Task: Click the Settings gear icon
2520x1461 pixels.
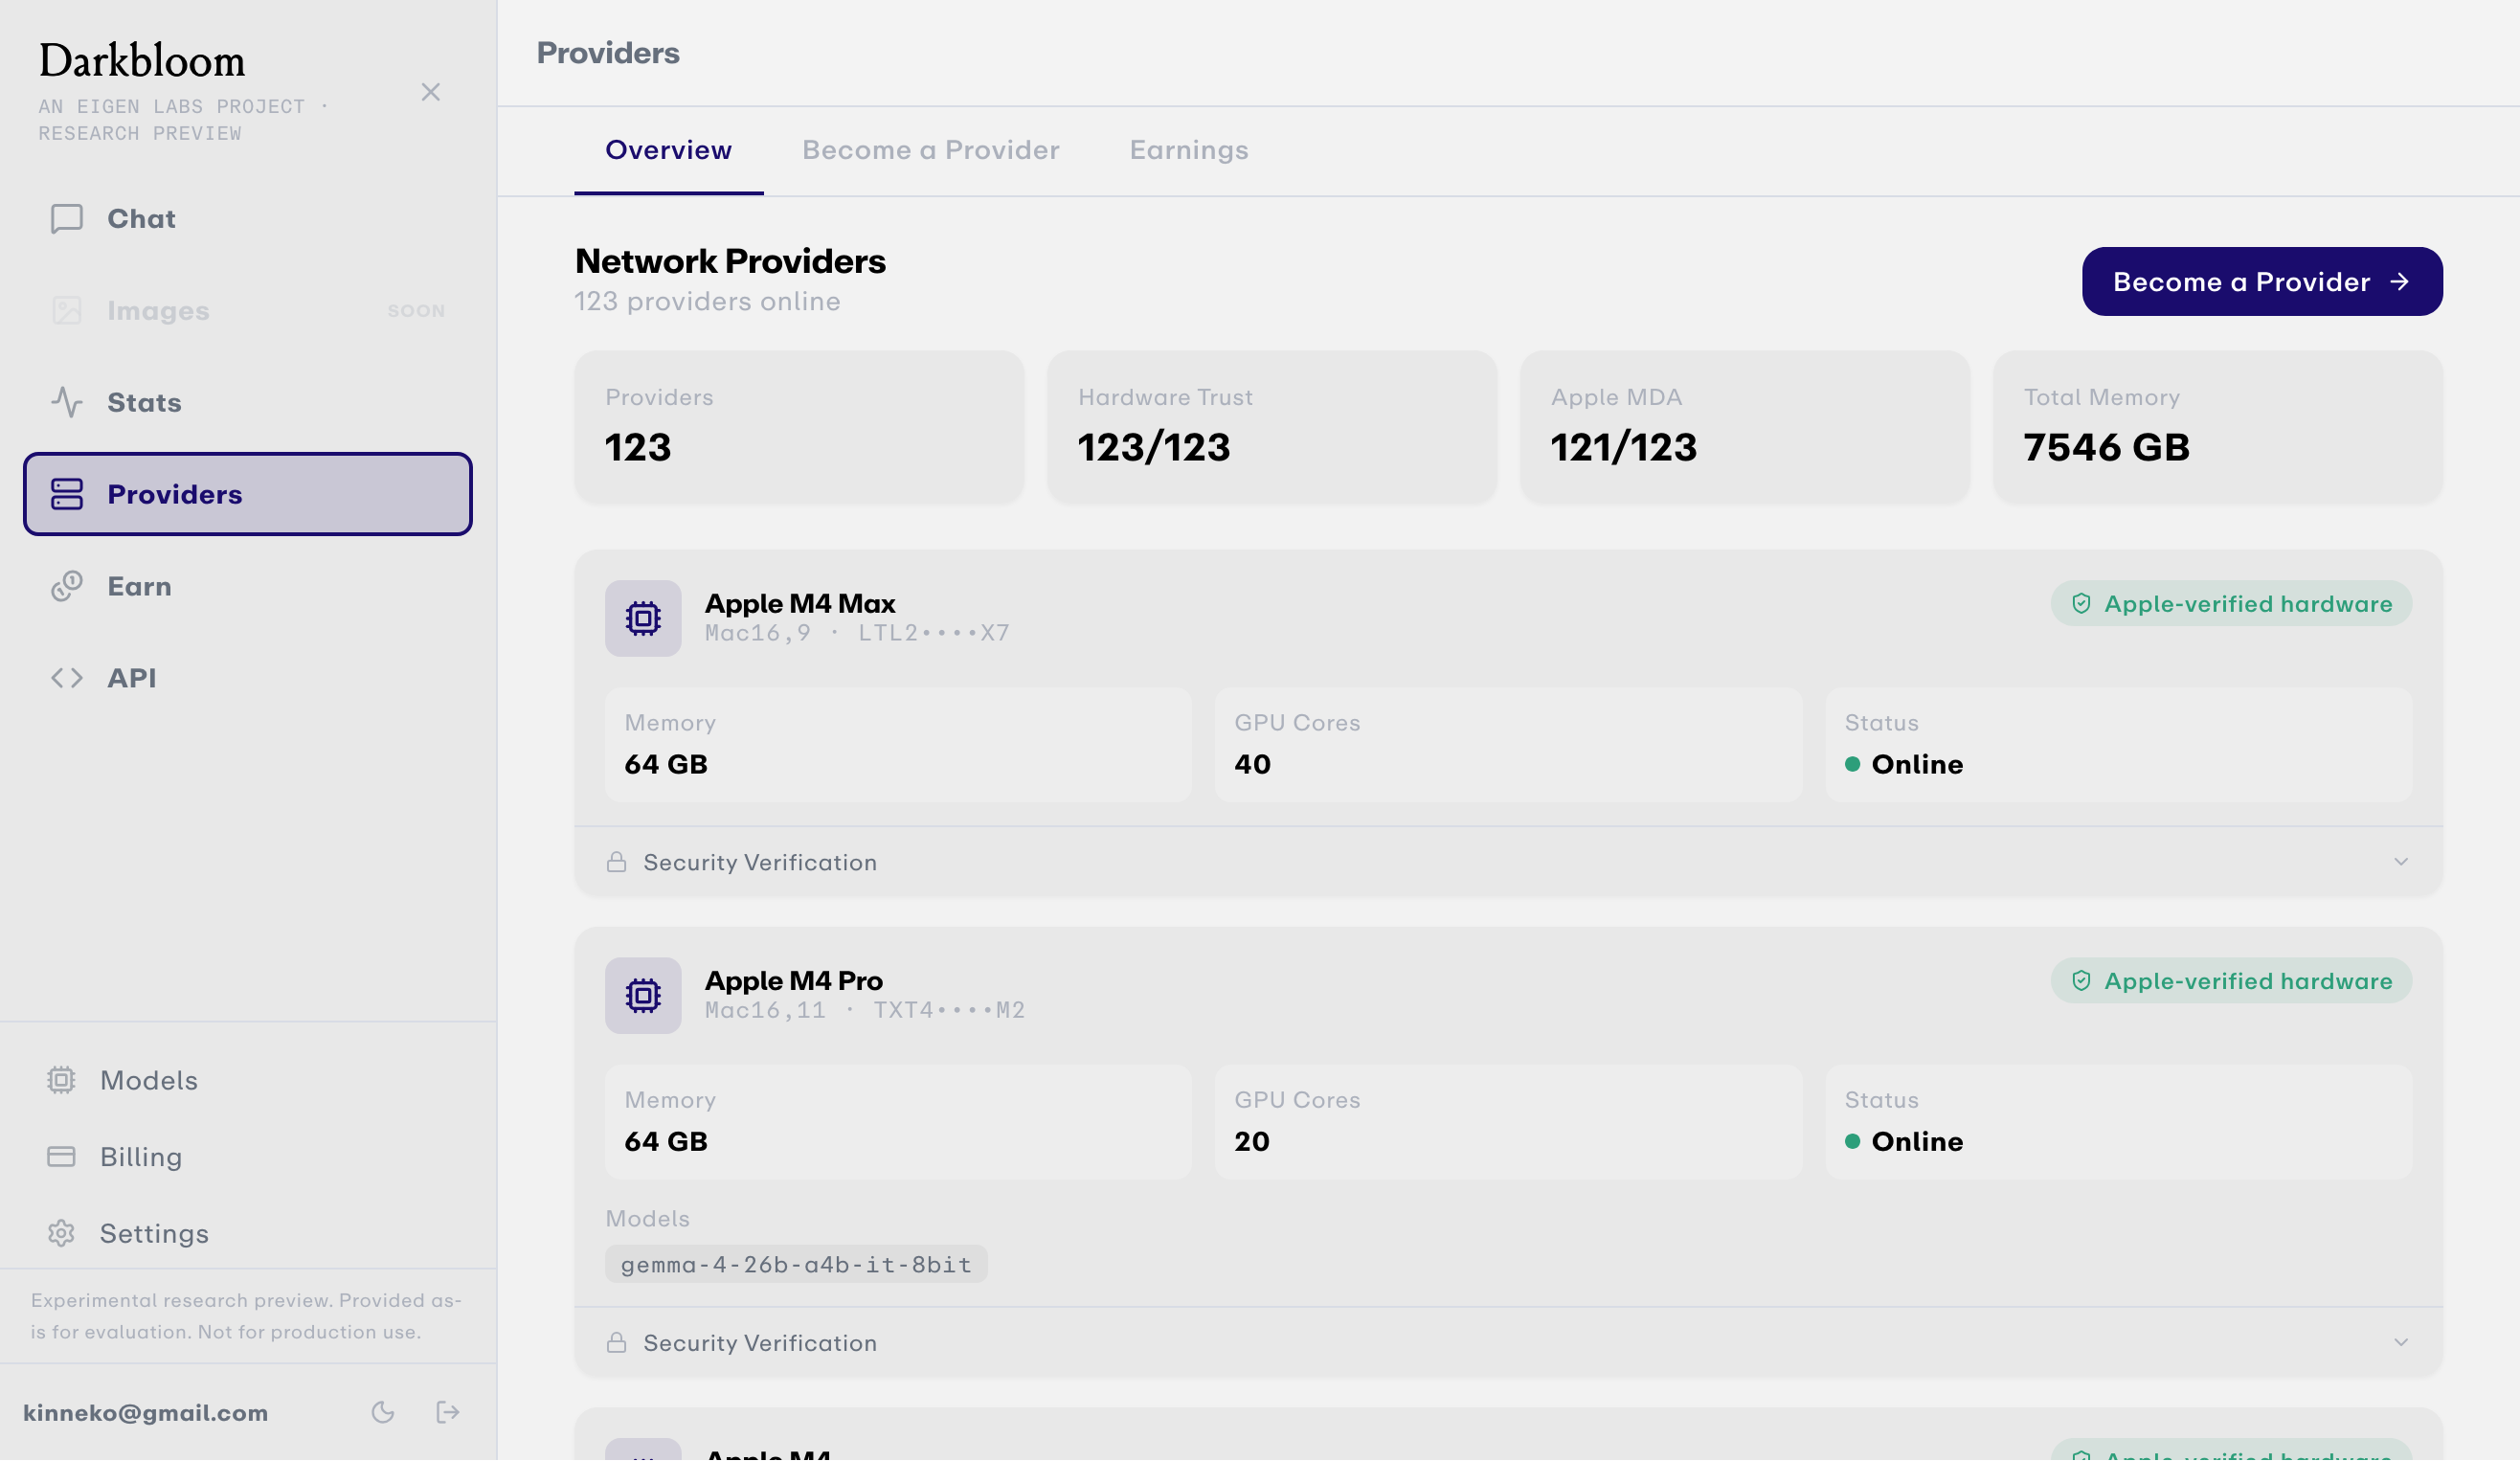Action: coord(61,1234)
